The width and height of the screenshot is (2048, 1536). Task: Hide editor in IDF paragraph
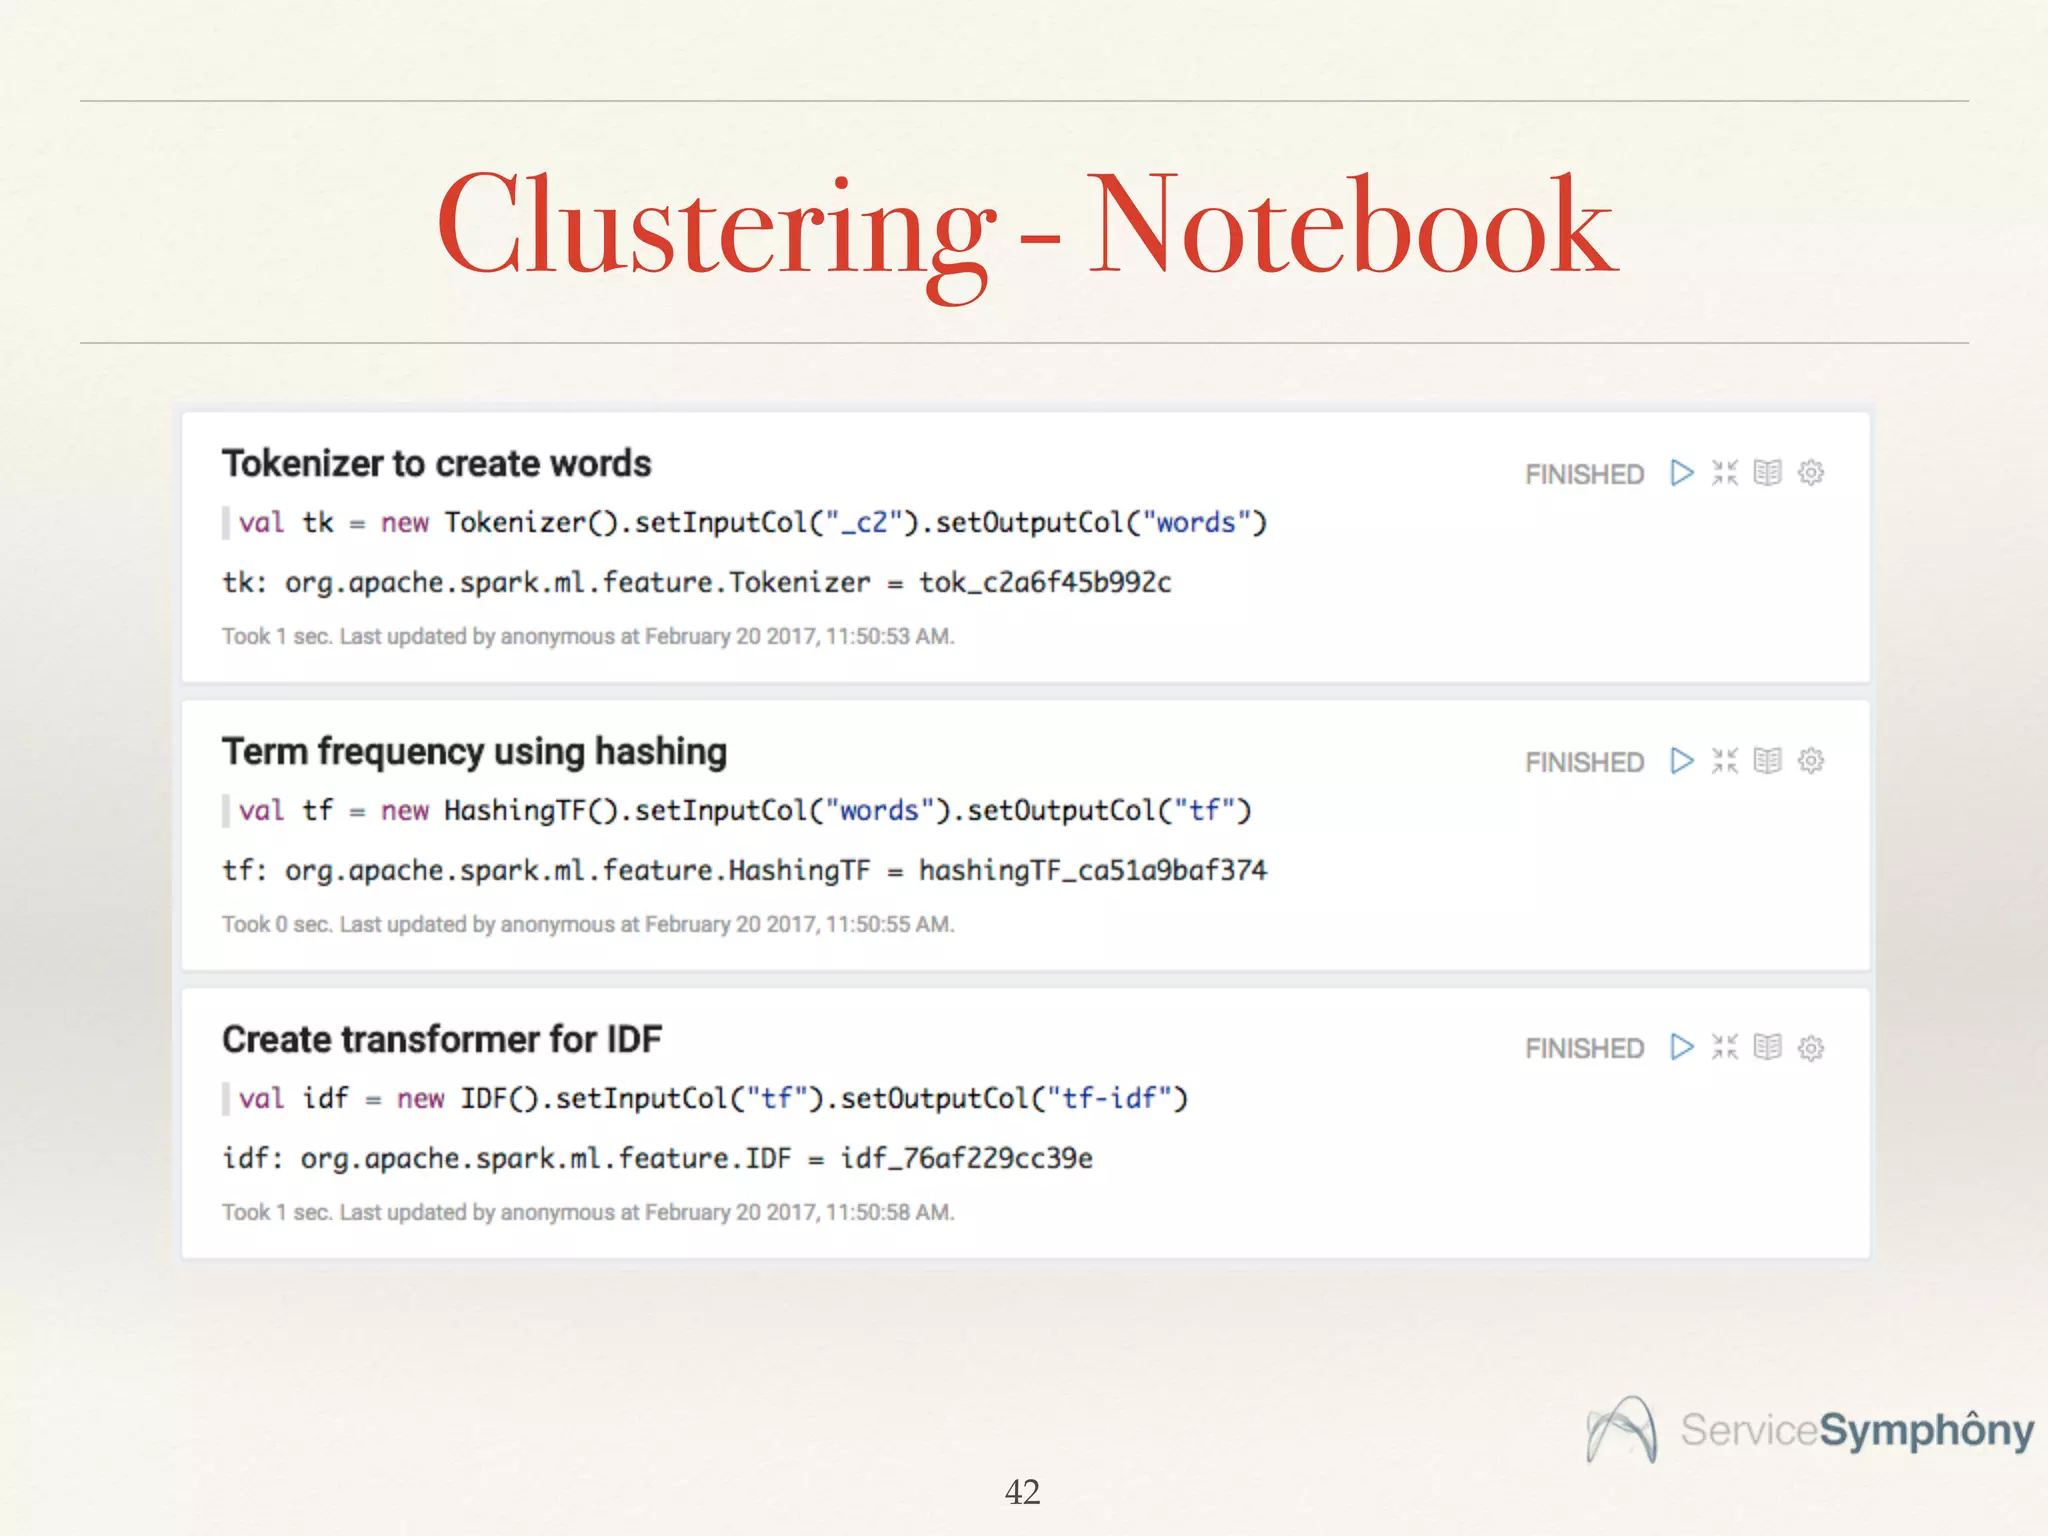[x=1725, y=1047]
